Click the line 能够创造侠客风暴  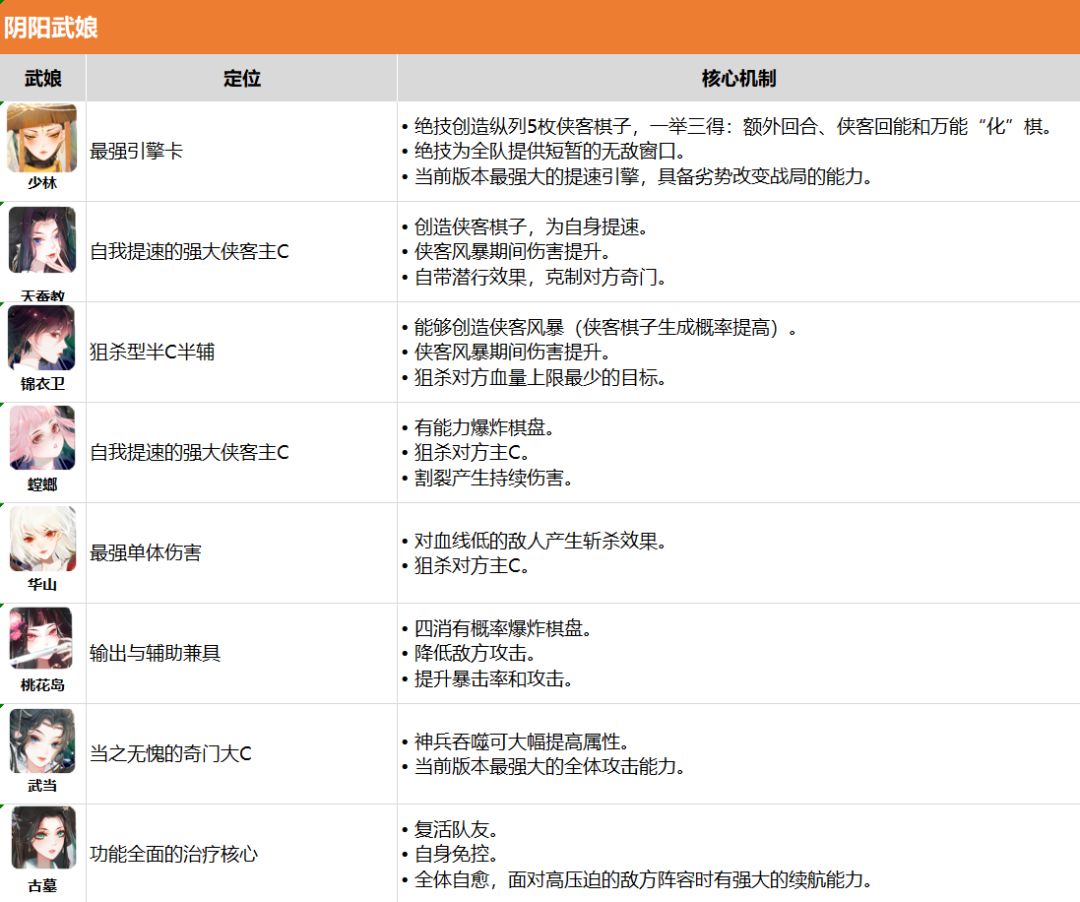point(600,327)
